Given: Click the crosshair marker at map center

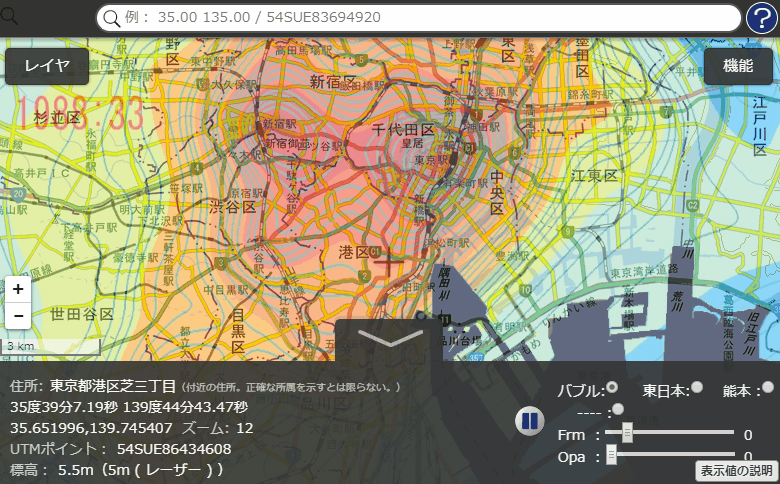Looking at the screenshot, I should pos(389,263).
